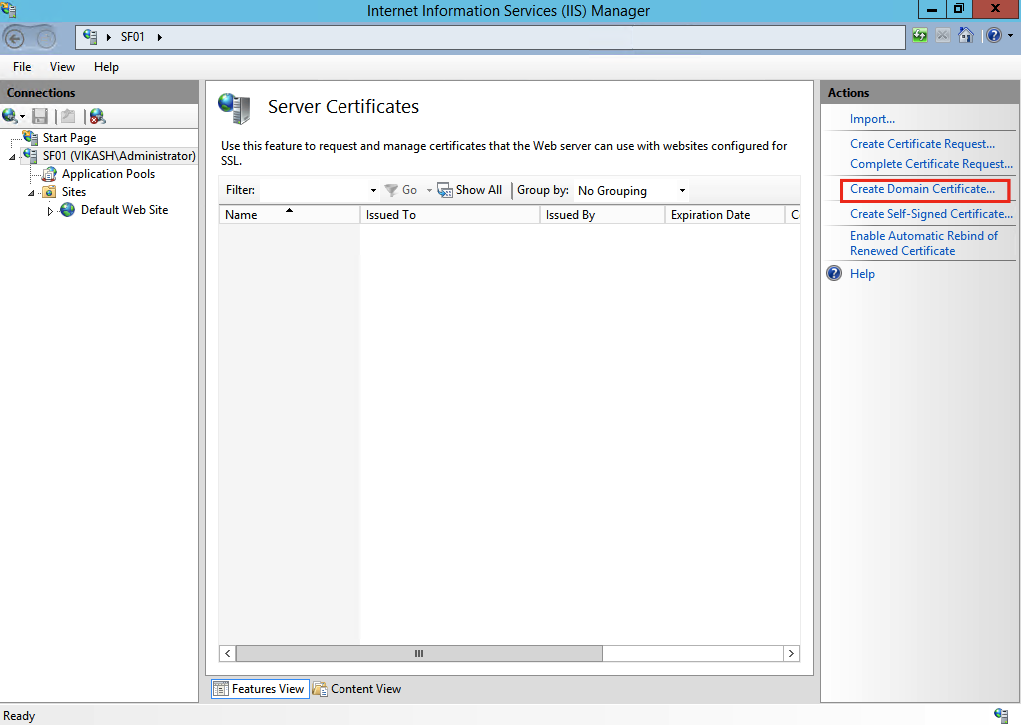Open the Help menu
Viewport: 1021px width, 725px height.
106,66
